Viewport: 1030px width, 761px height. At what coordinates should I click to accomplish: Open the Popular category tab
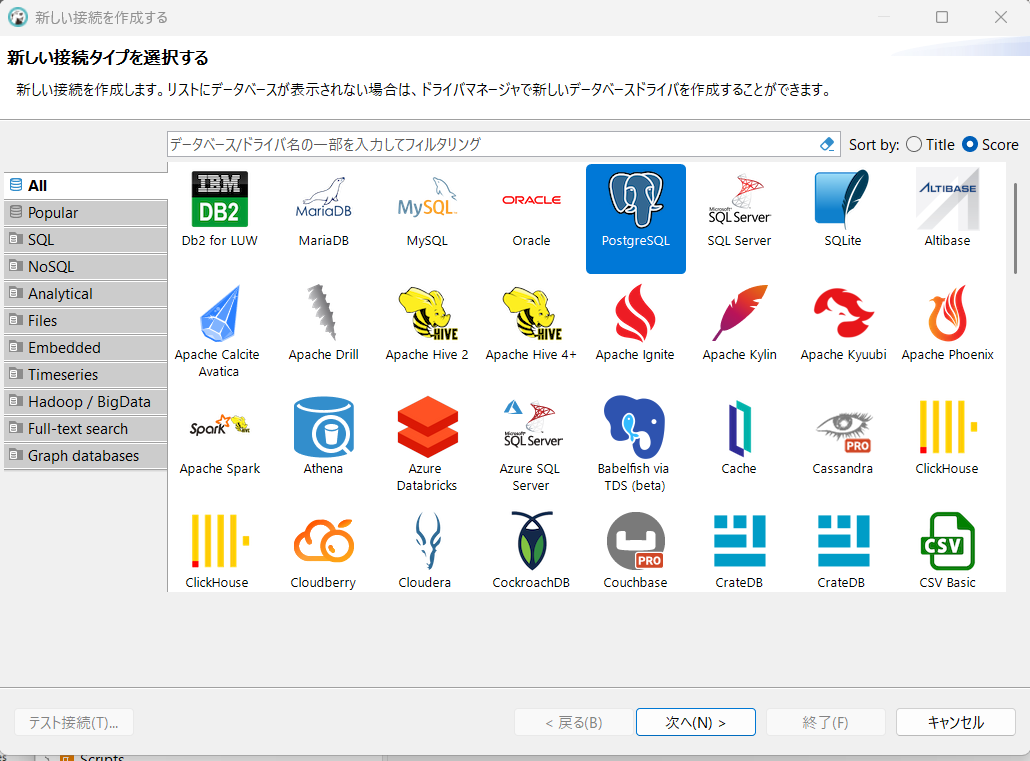coord(85,213)
